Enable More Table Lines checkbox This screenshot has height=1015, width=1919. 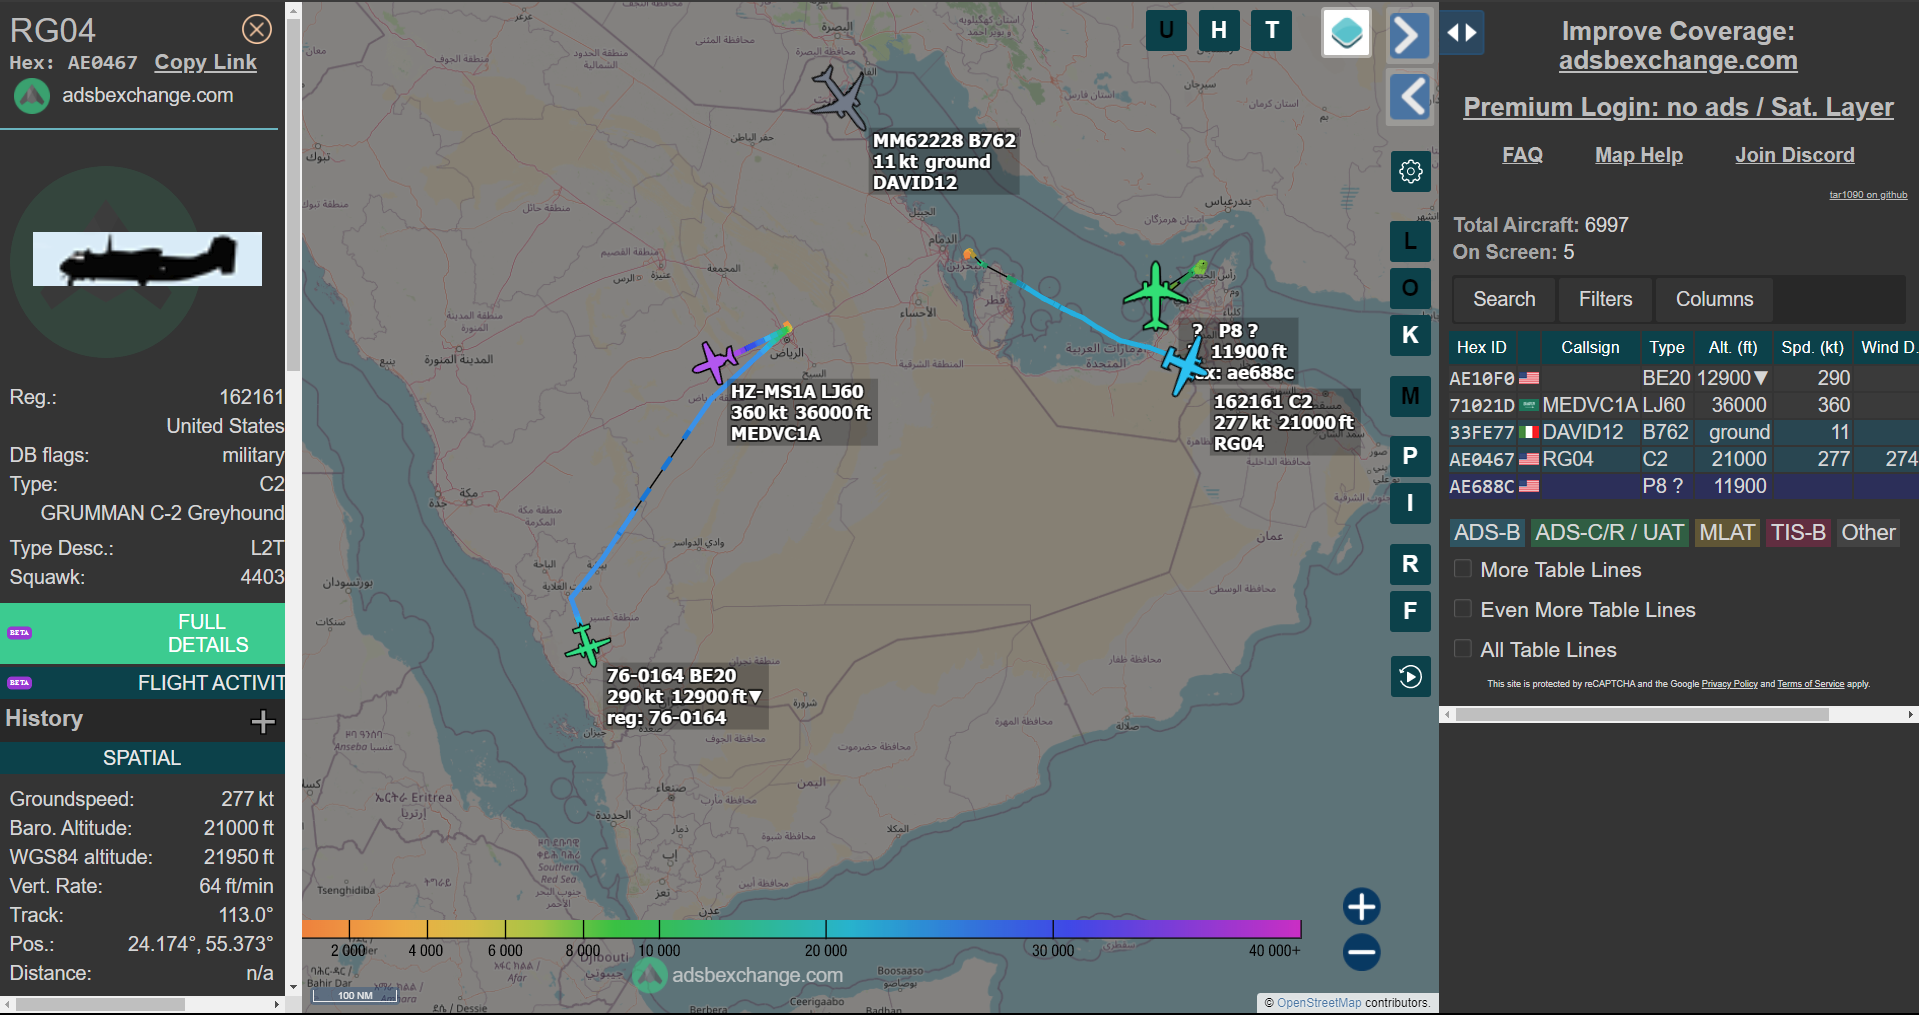point(1463,569)
